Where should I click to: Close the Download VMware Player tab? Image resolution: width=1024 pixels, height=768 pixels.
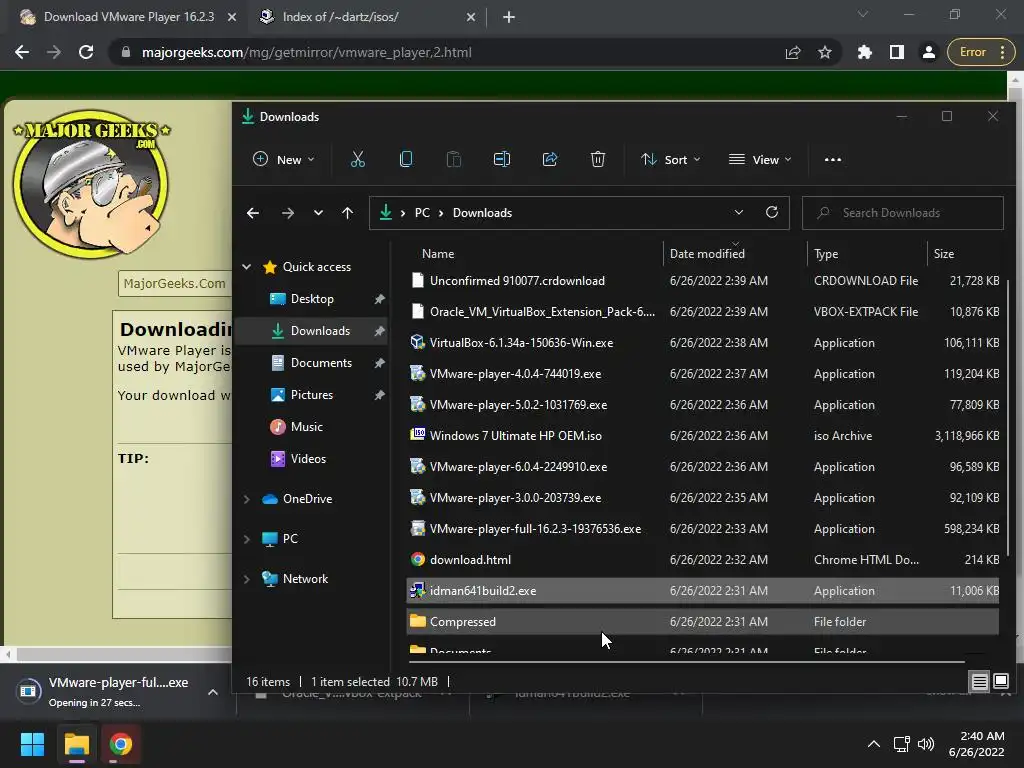pyautogui.click(x=232, y=17)
